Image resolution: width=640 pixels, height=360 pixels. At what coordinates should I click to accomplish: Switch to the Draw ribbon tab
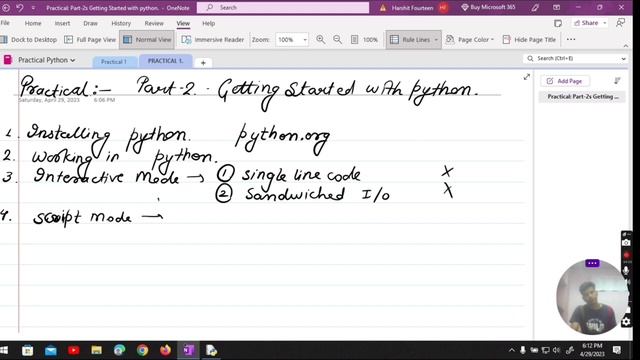[x=91, y=23]
